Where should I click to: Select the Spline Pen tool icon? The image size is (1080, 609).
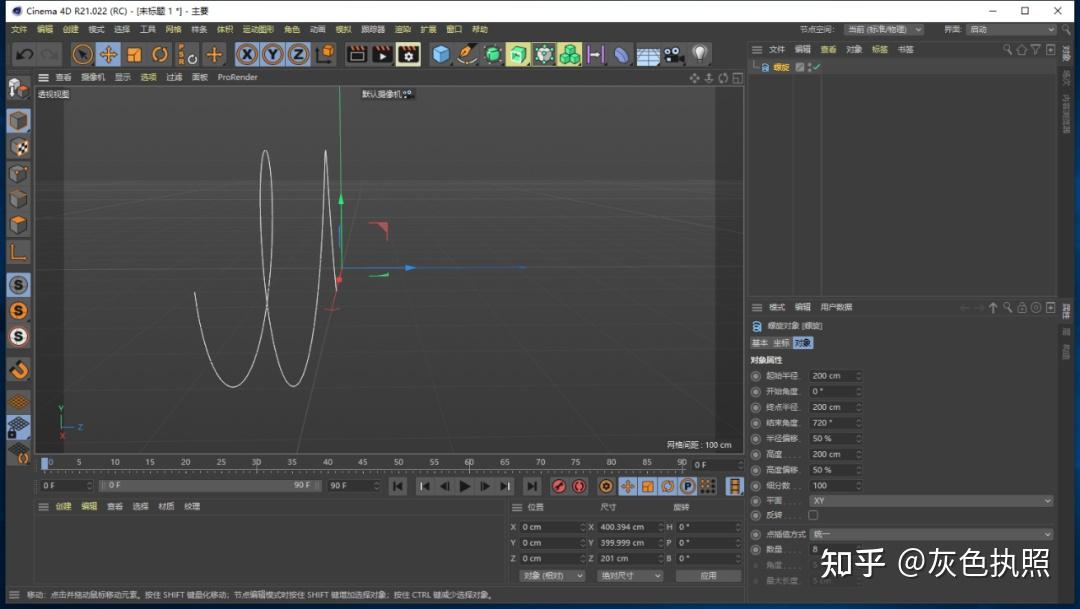[x=467, y=54]
